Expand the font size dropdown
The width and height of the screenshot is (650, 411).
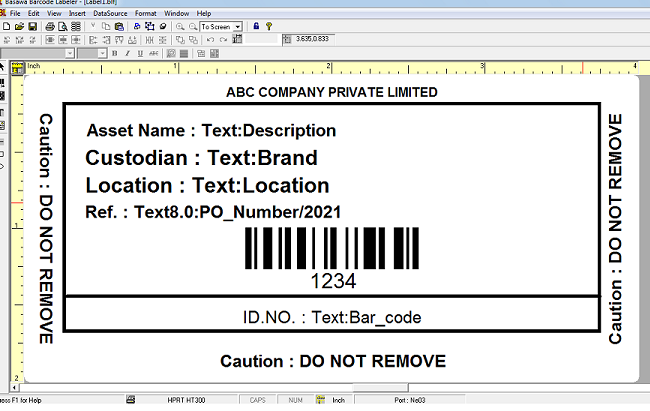click(102, 53)
